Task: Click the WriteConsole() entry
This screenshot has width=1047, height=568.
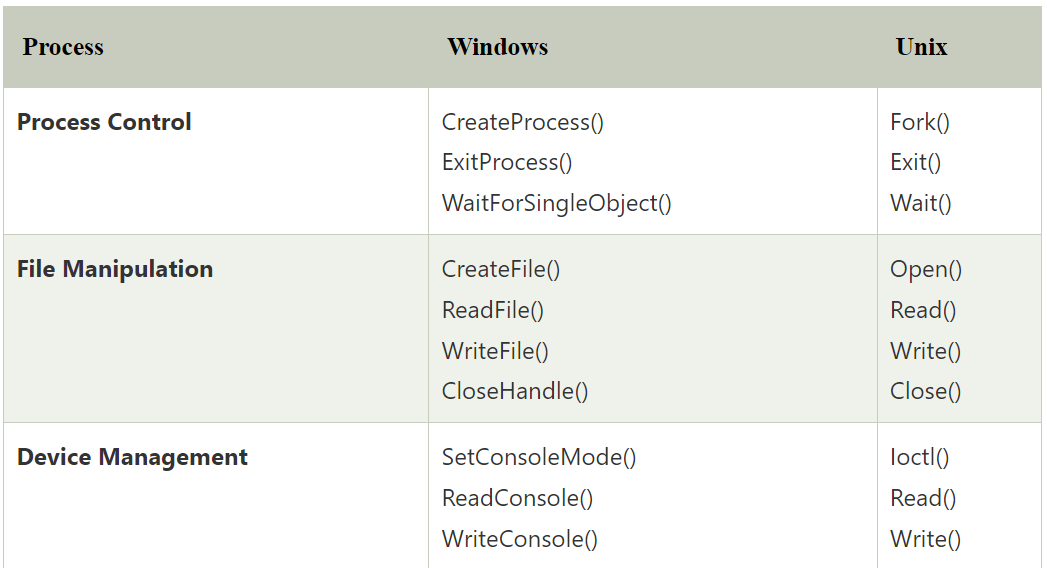Action: point(519,539)
